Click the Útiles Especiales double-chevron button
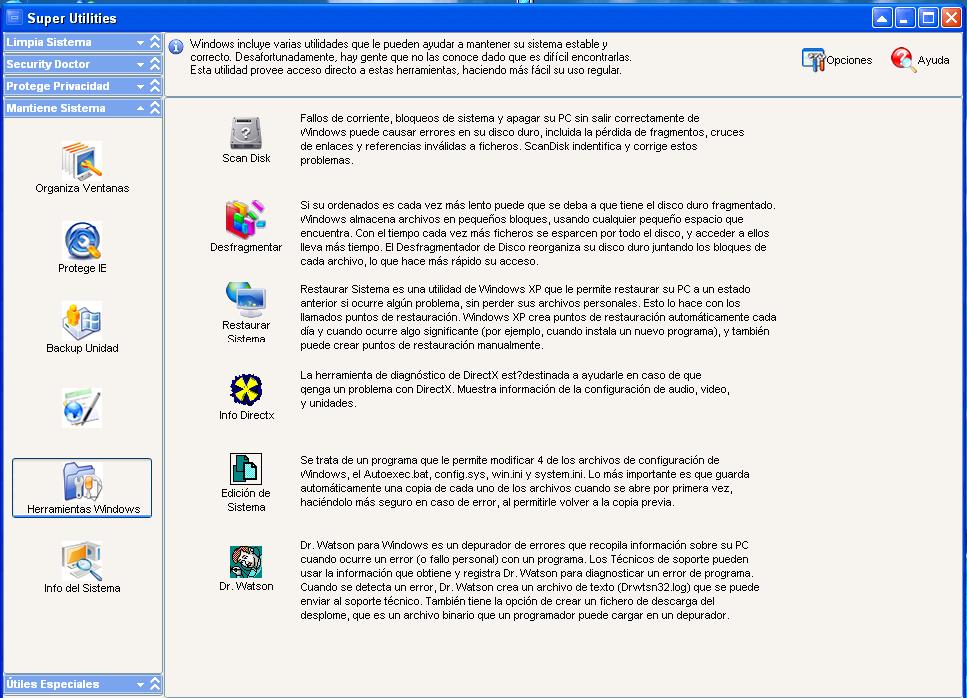Image resolution: width=967 pixels, height=698 pixels. [155, 684]
